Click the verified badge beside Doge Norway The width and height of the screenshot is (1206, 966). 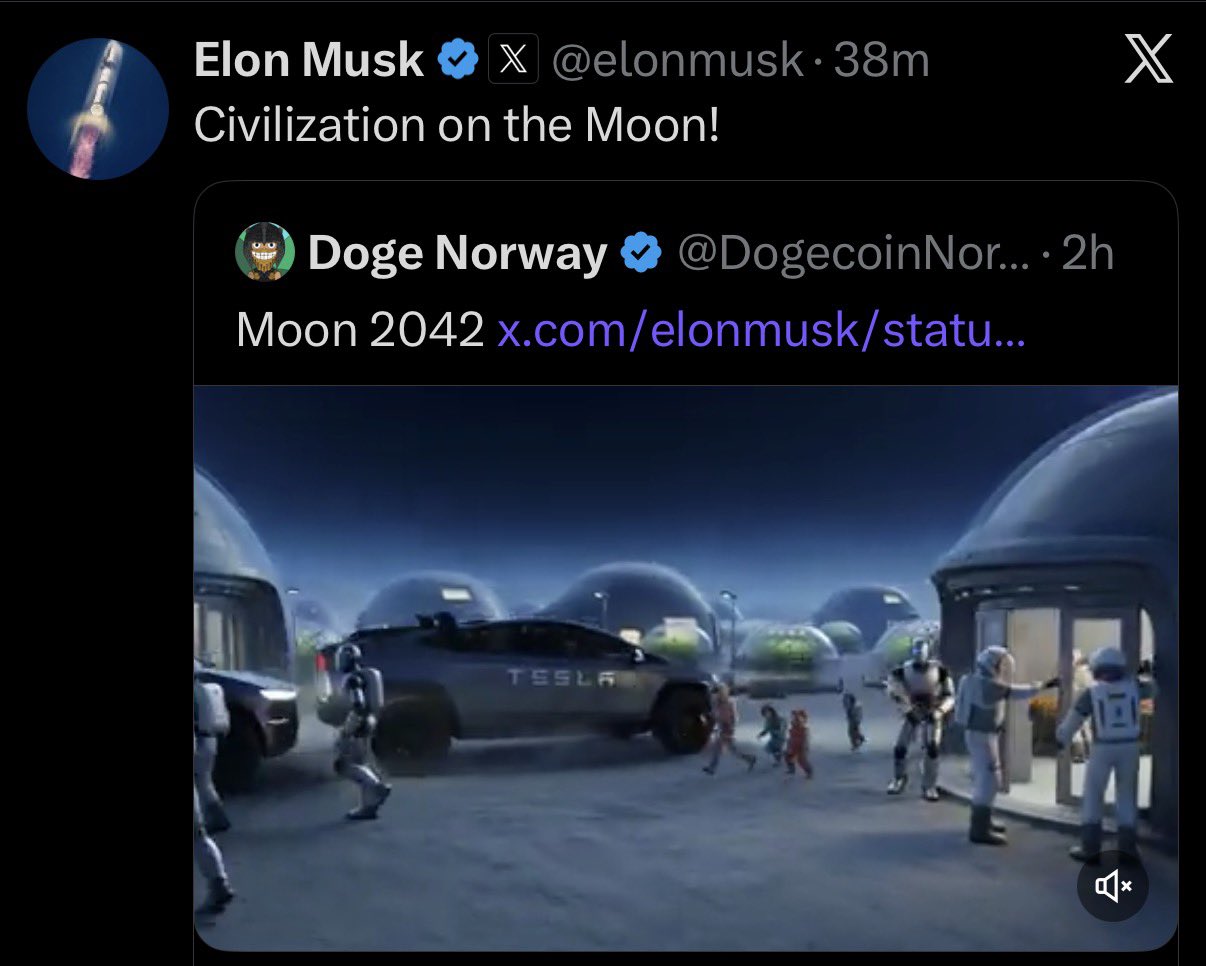(641, 254)
